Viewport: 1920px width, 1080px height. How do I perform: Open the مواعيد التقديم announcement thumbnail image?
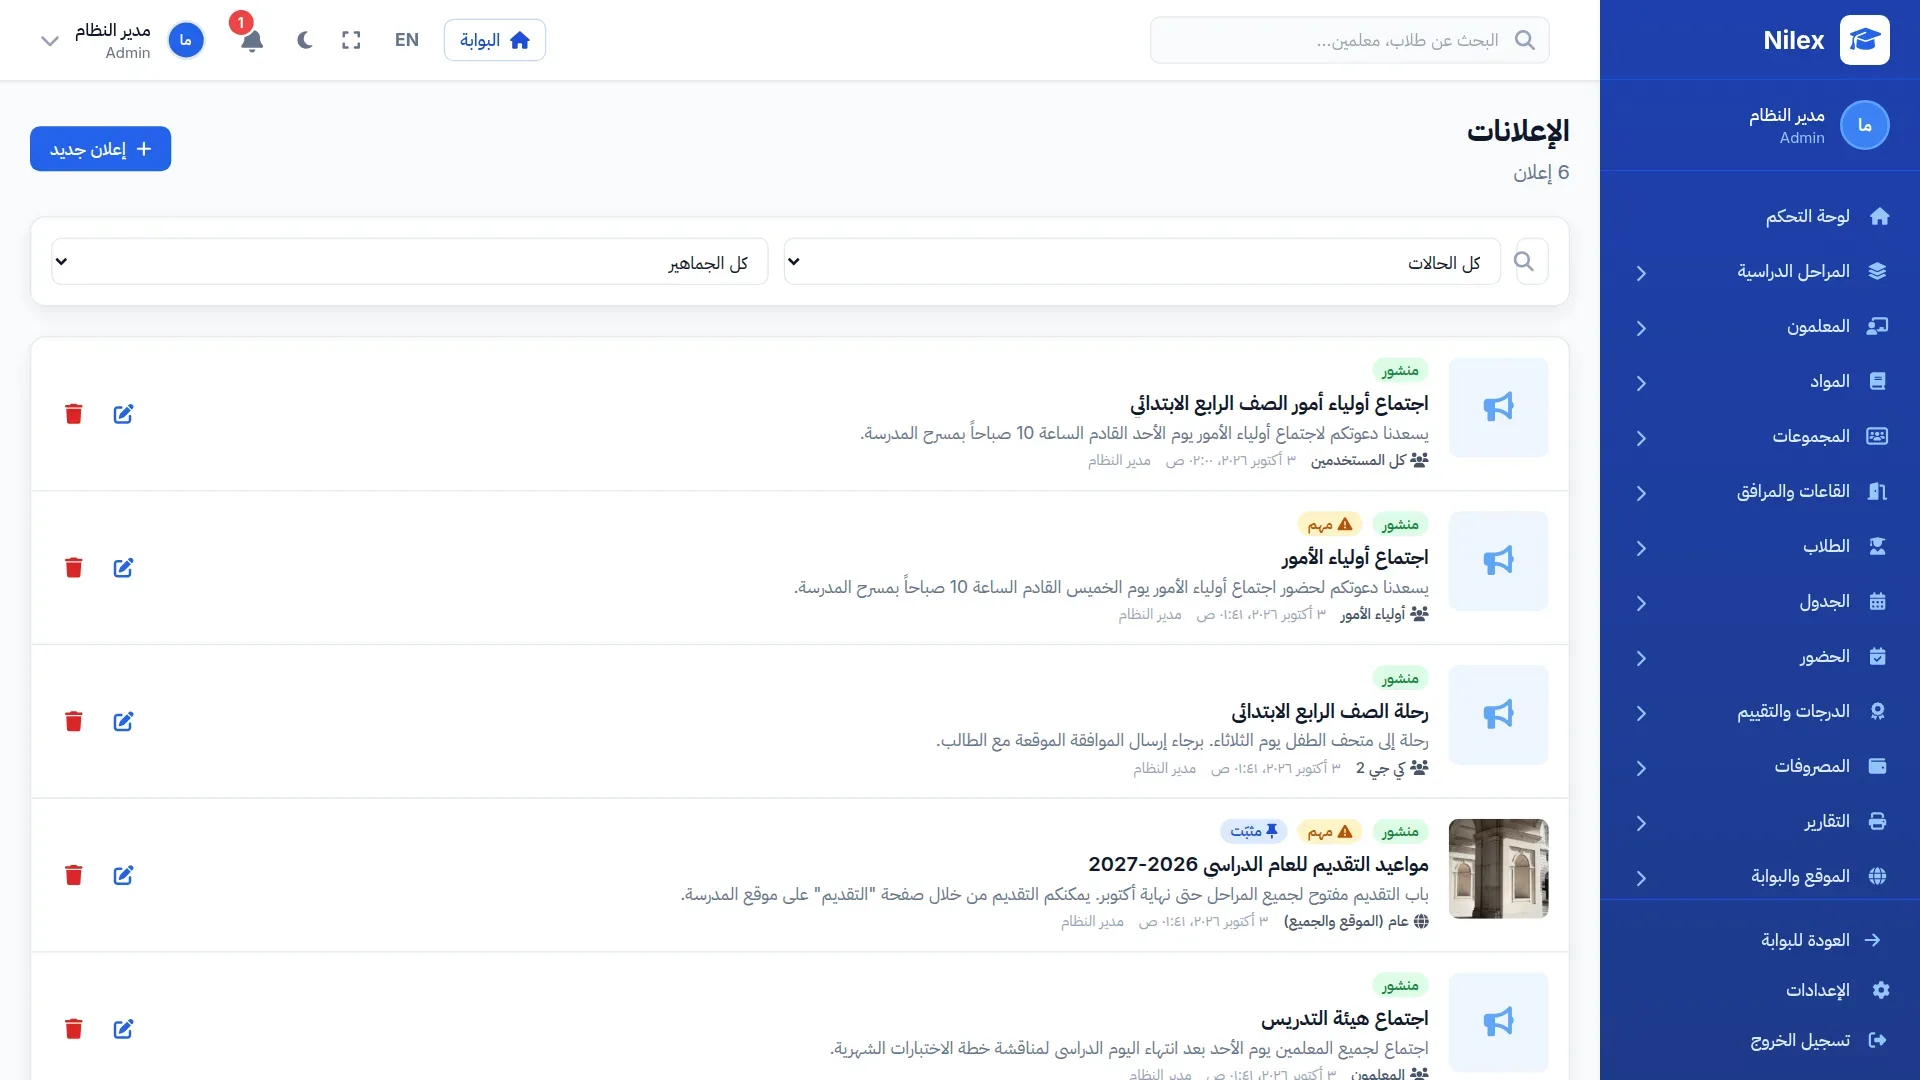(1498, 869)
